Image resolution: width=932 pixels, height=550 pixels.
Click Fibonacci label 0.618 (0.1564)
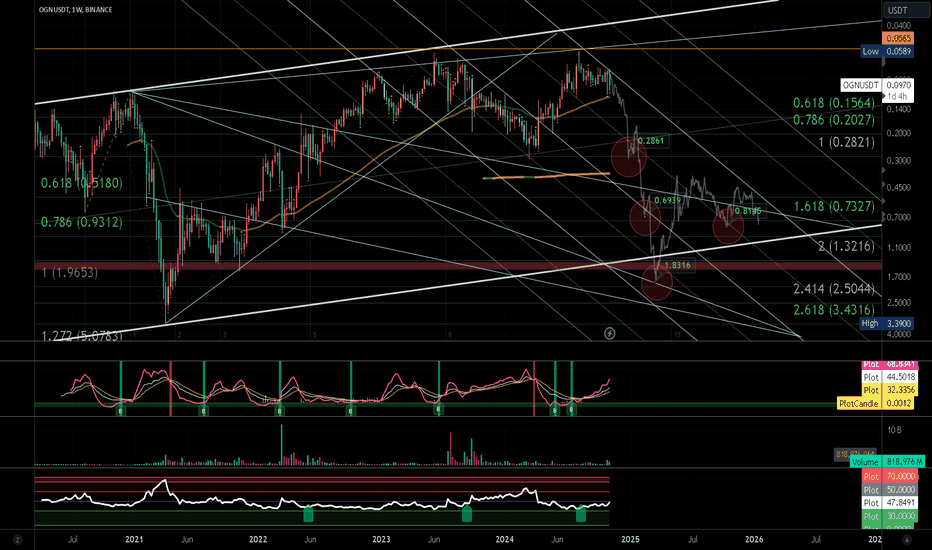point(833,103)
